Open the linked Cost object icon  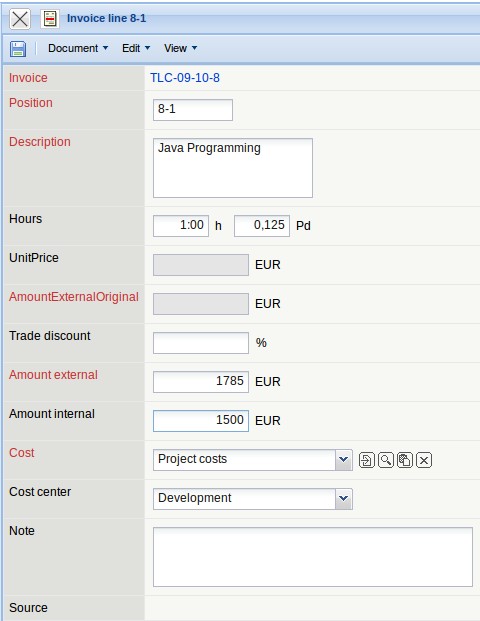pyautogui.click(x=366, y=460)
